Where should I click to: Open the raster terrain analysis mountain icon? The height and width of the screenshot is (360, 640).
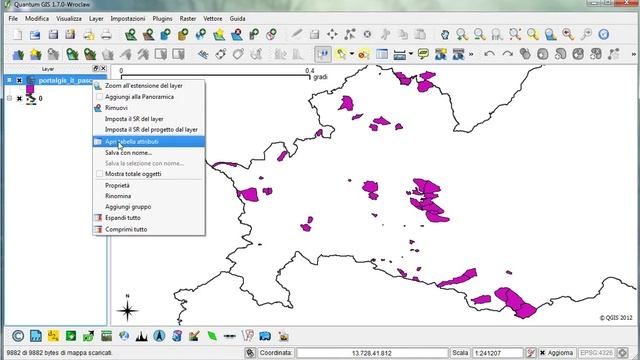click(x=142, y=336)
